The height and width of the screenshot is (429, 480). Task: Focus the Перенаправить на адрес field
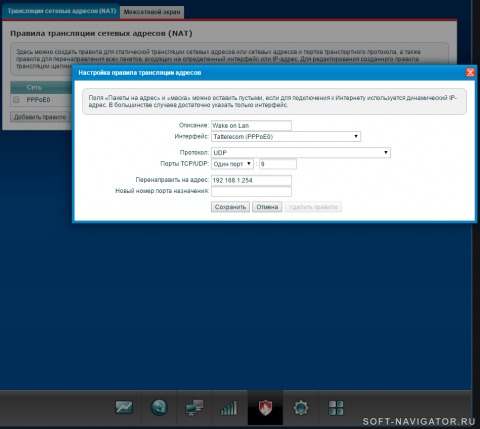click(251, 180)
